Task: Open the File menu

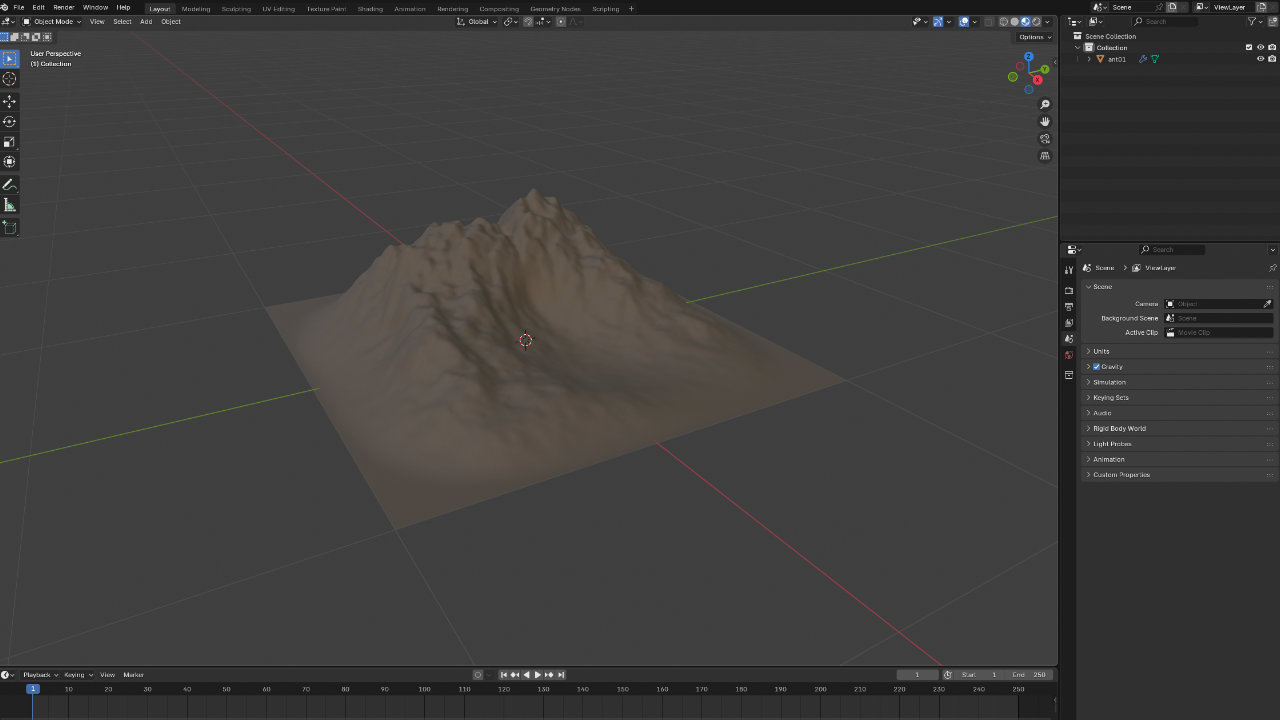Action: coord(18,8)
